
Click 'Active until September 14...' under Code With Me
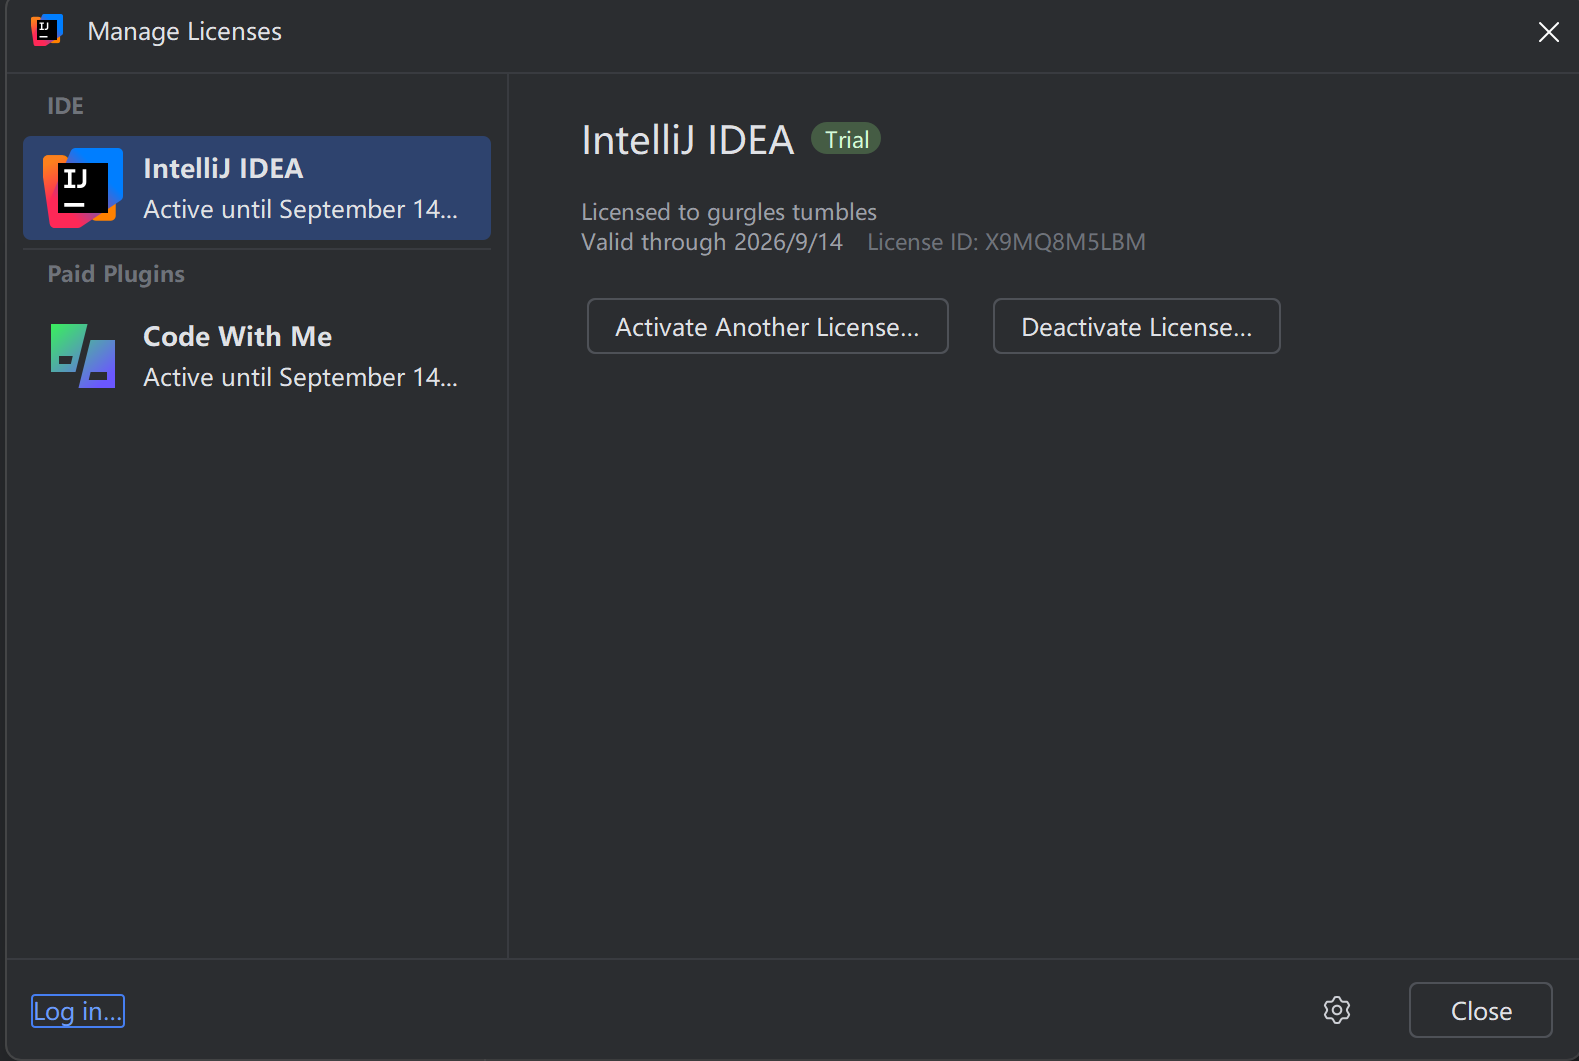pos(300,377)
